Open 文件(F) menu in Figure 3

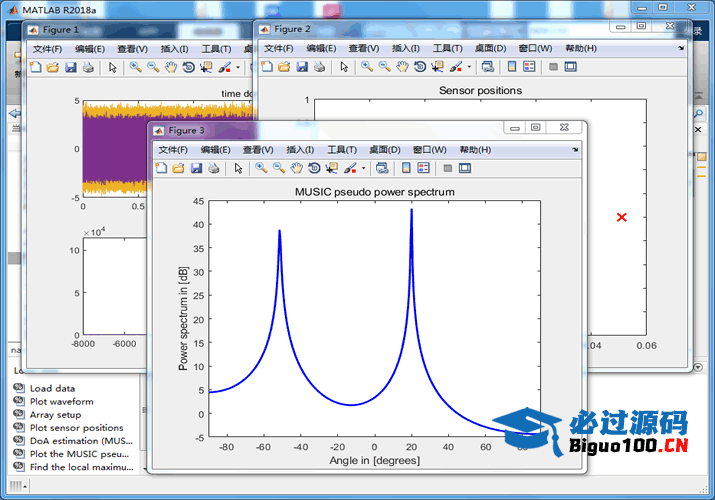[173, 150]
